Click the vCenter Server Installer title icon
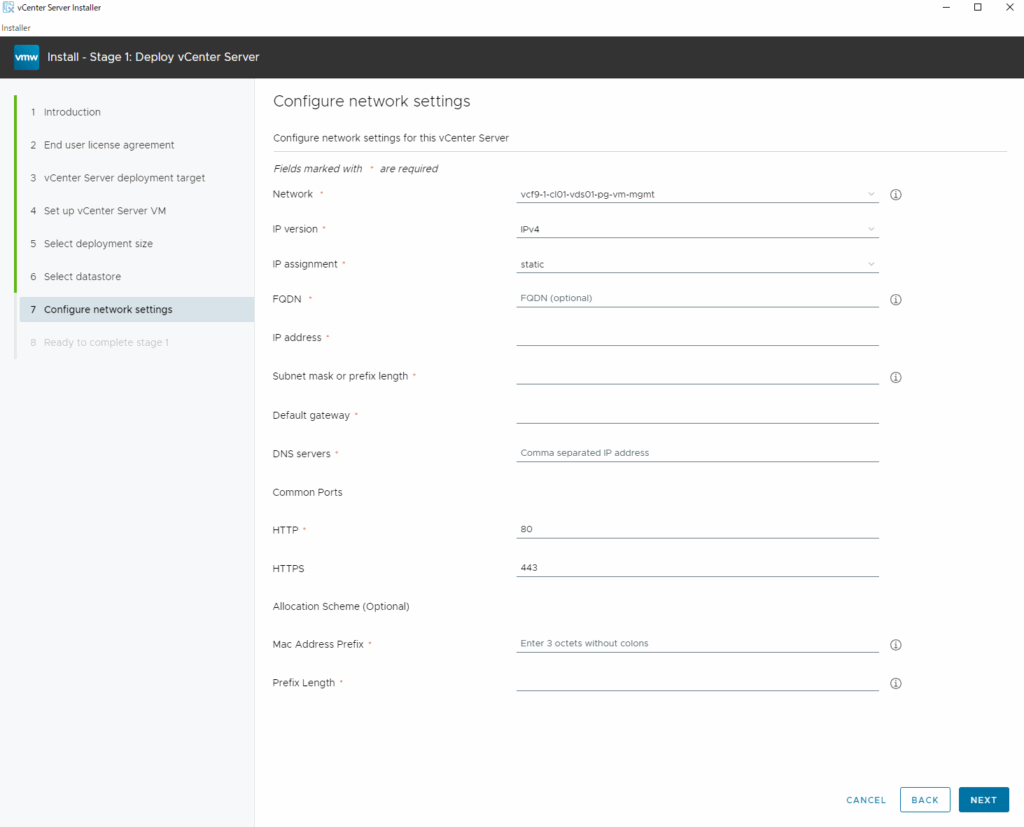 click(8, 8)
